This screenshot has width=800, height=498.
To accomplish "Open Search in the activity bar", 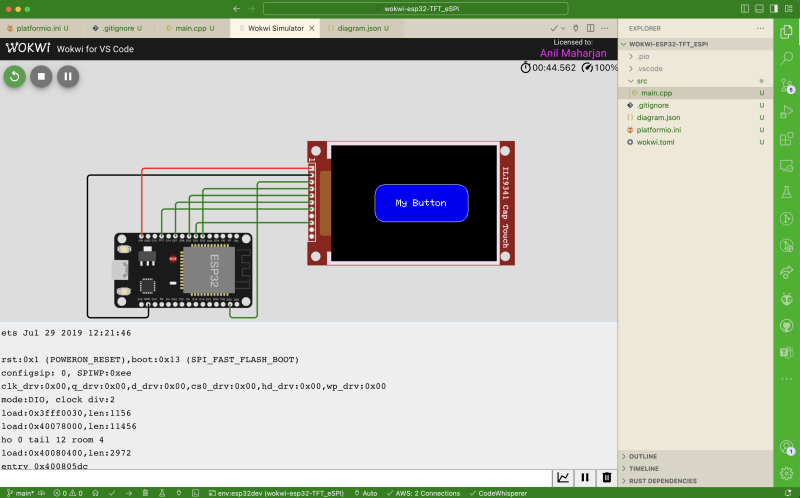I will (x=787, y=58).
